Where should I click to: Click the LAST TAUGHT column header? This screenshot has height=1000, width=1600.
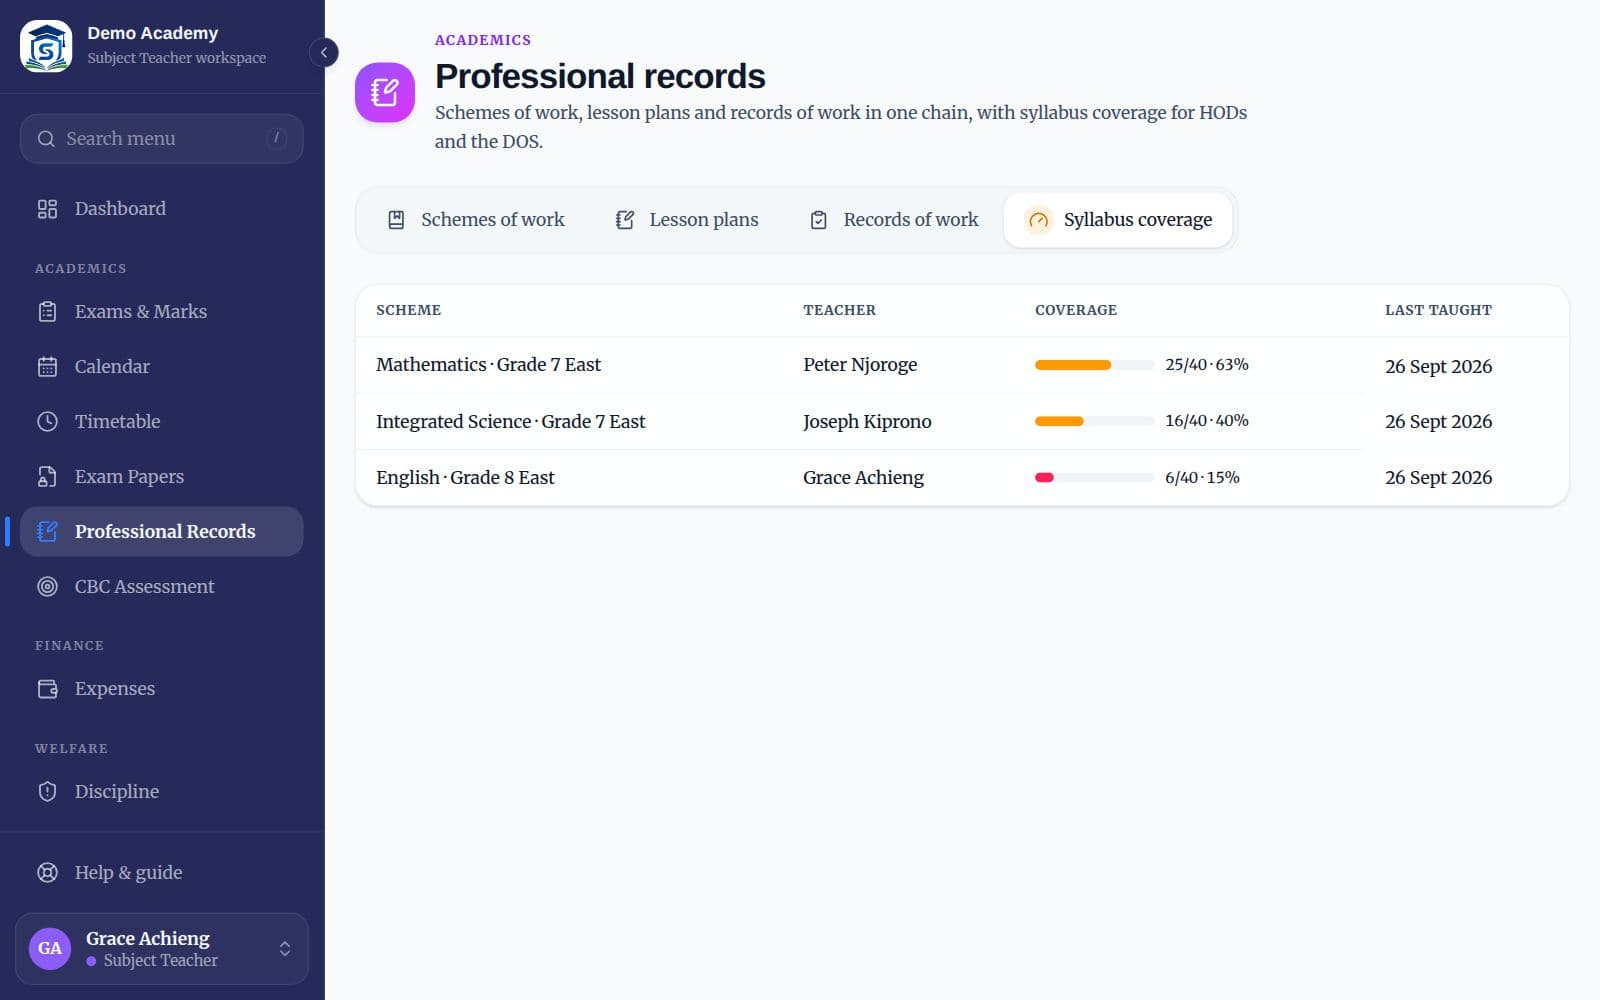(x=1438, y=310)
